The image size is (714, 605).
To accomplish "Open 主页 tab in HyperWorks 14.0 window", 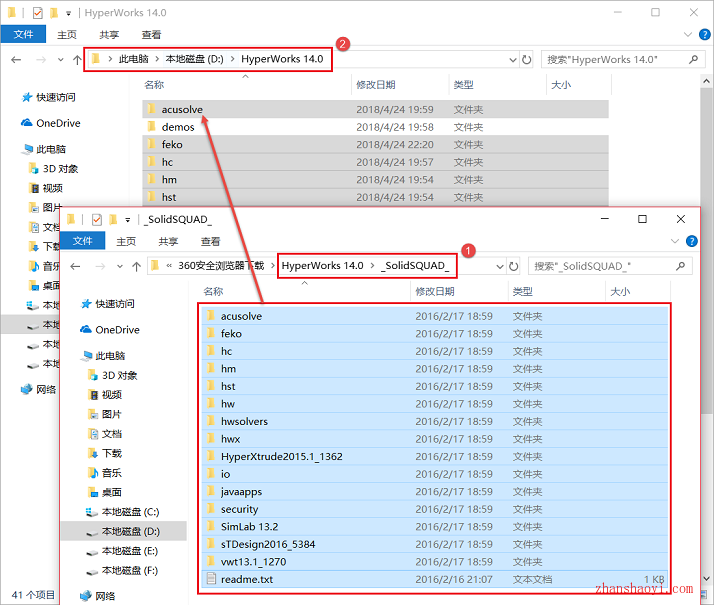I will click(67, 35).
